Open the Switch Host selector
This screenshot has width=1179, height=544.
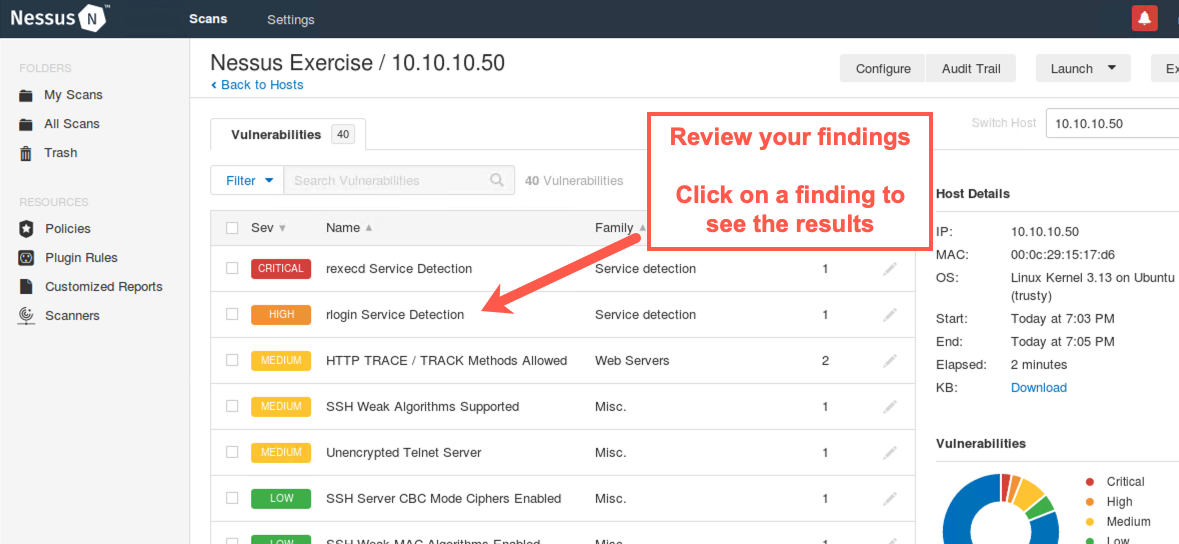pyautogui.click(x=1112, y=123)
